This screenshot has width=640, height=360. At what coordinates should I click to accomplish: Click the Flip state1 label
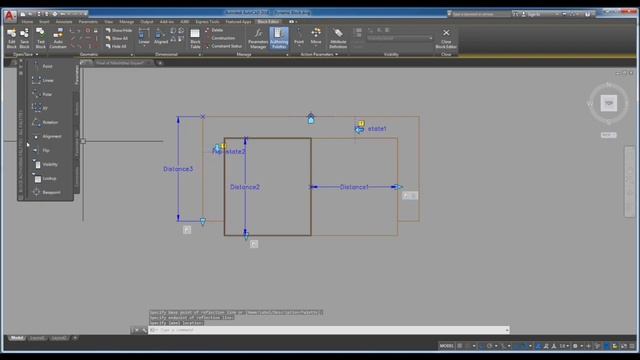click(x=377, y=129)
